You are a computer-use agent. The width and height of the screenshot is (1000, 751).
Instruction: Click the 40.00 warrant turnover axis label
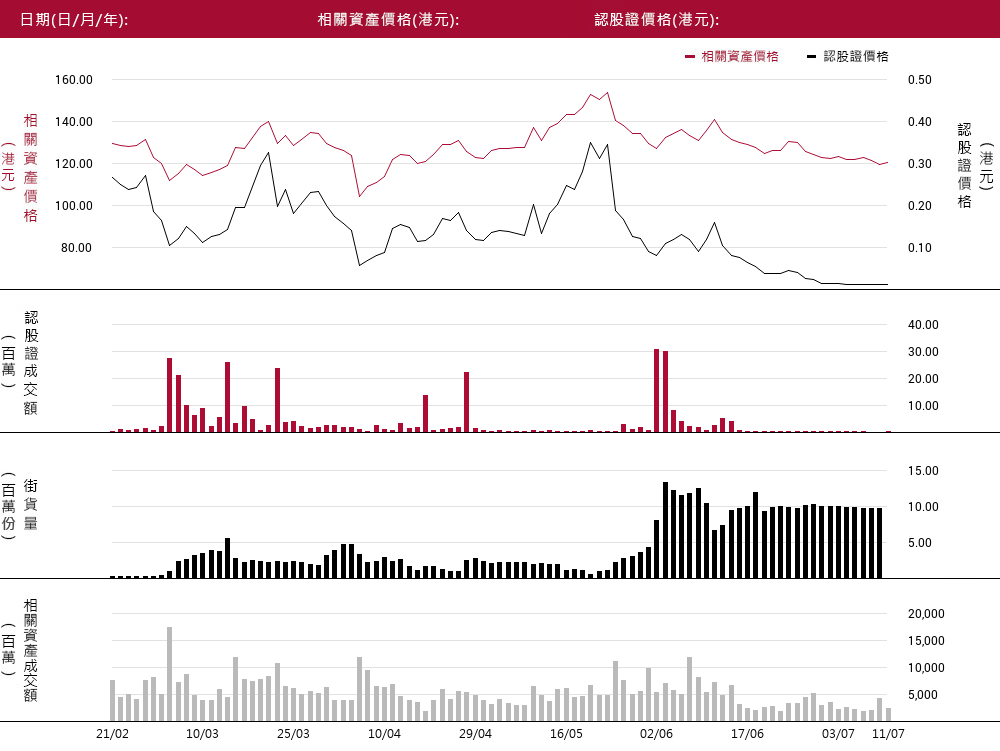[x=923, y=325]
